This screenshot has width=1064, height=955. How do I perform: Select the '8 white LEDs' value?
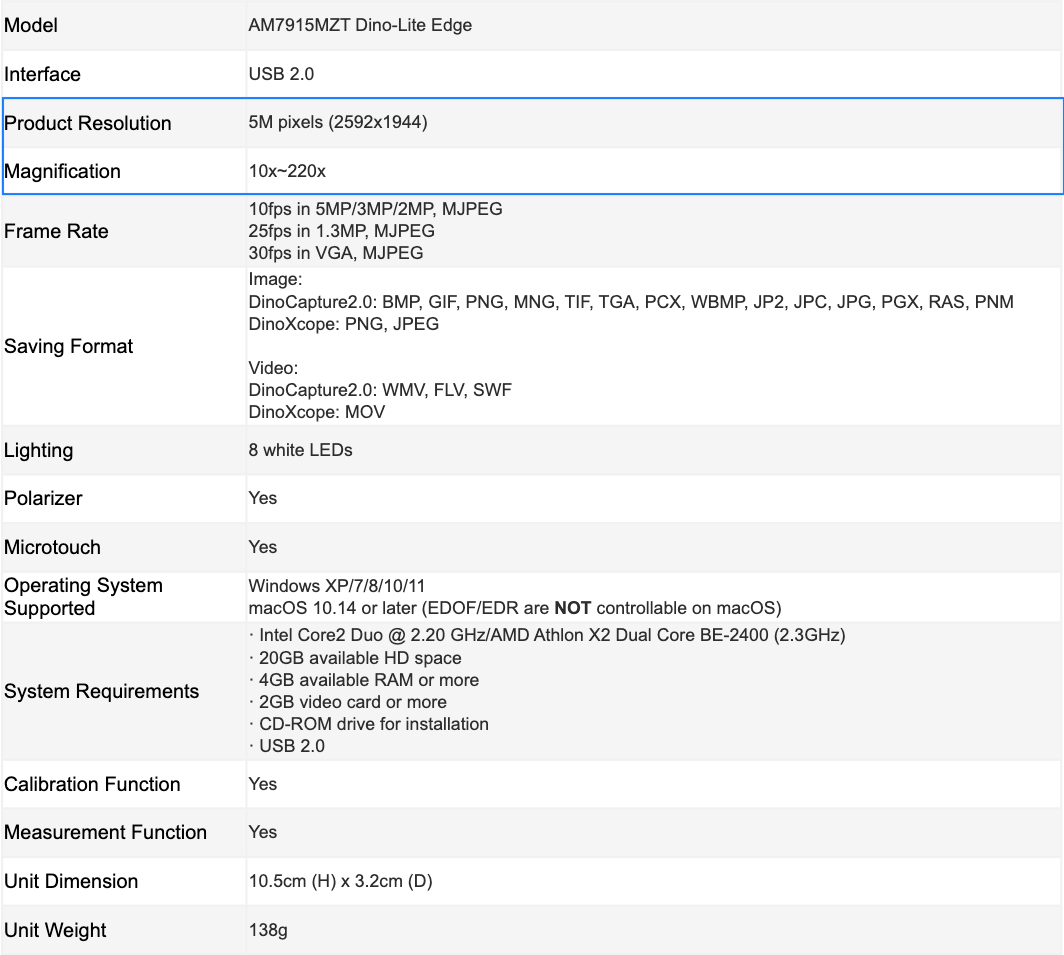[301, 450]
